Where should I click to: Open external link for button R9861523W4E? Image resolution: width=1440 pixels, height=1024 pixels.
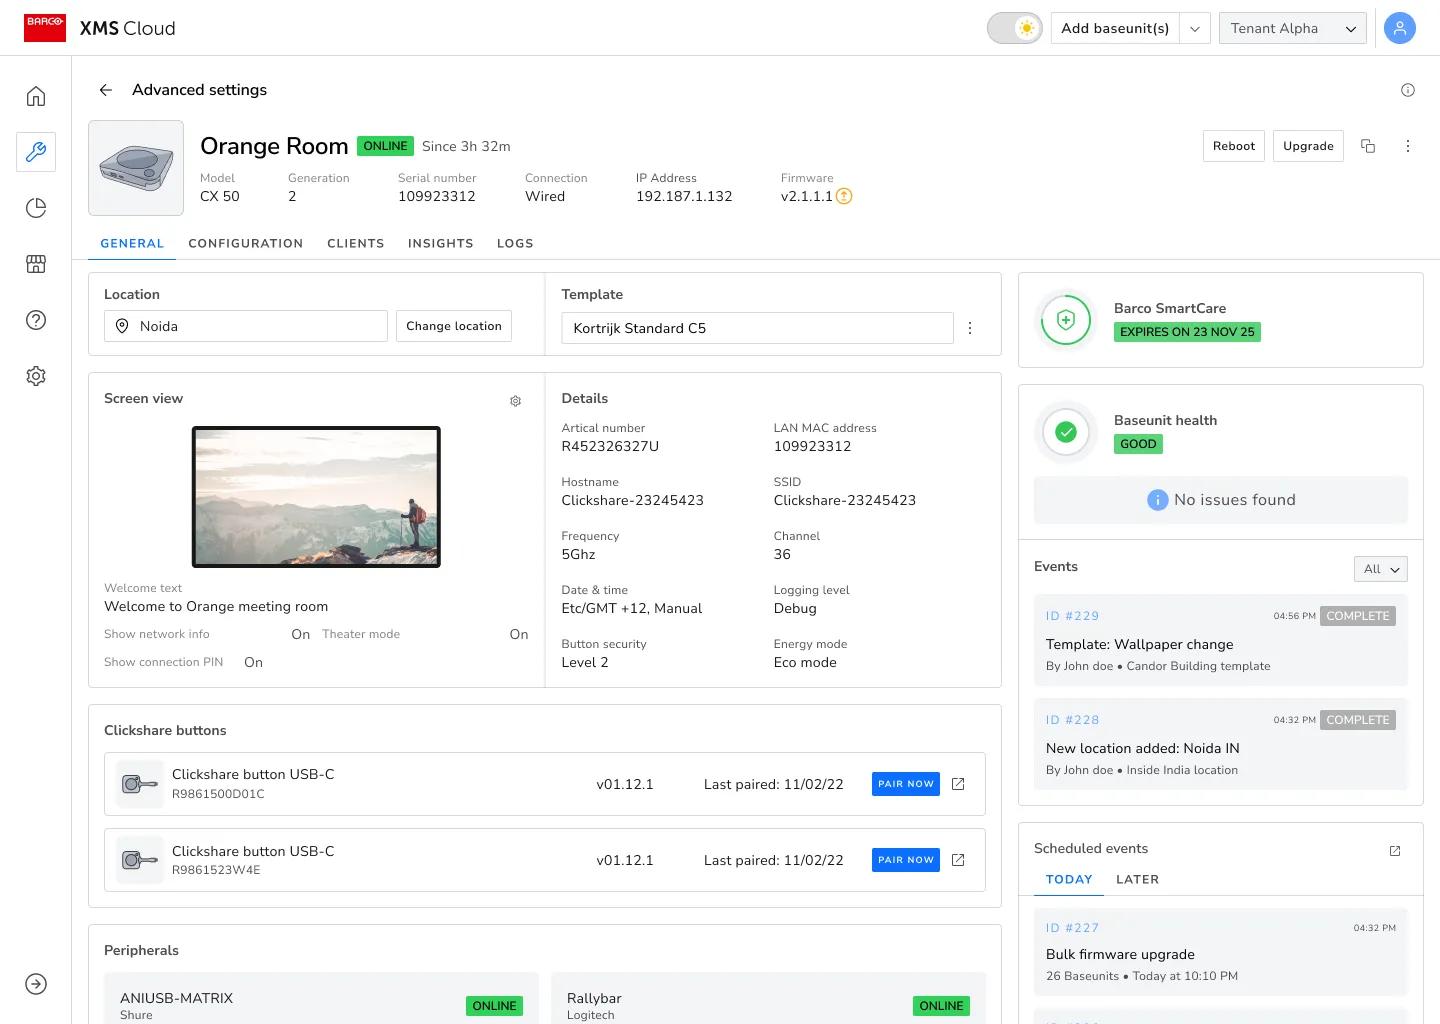click(958, 860)
